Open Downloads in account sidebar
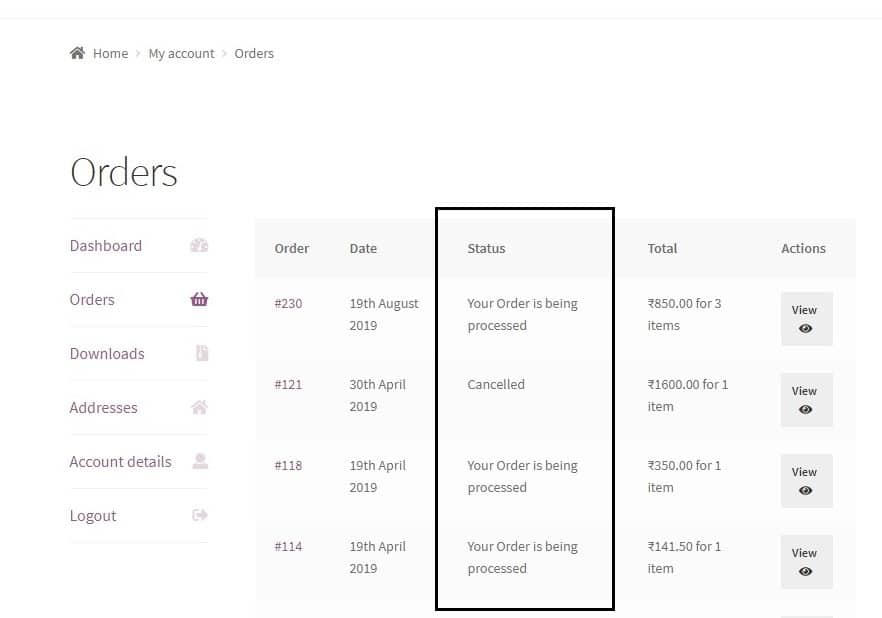The image size is (882, 618). 107,354
